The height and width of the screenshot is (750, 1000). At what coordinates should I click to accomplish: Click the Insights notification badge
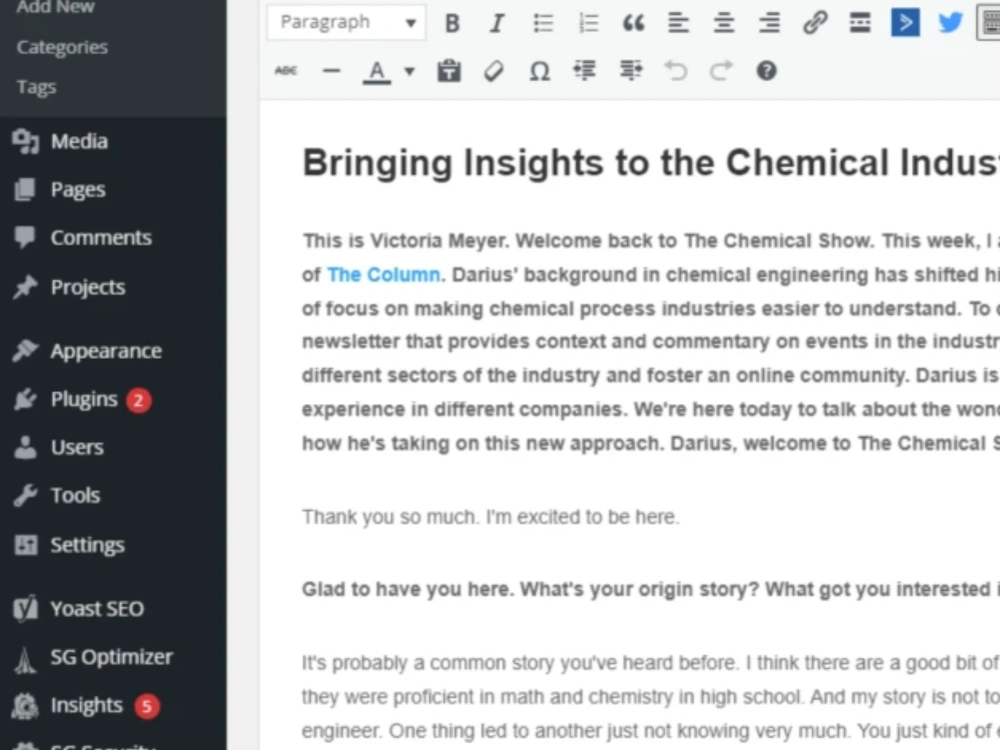pyautogui.click(x=147, y=706)
